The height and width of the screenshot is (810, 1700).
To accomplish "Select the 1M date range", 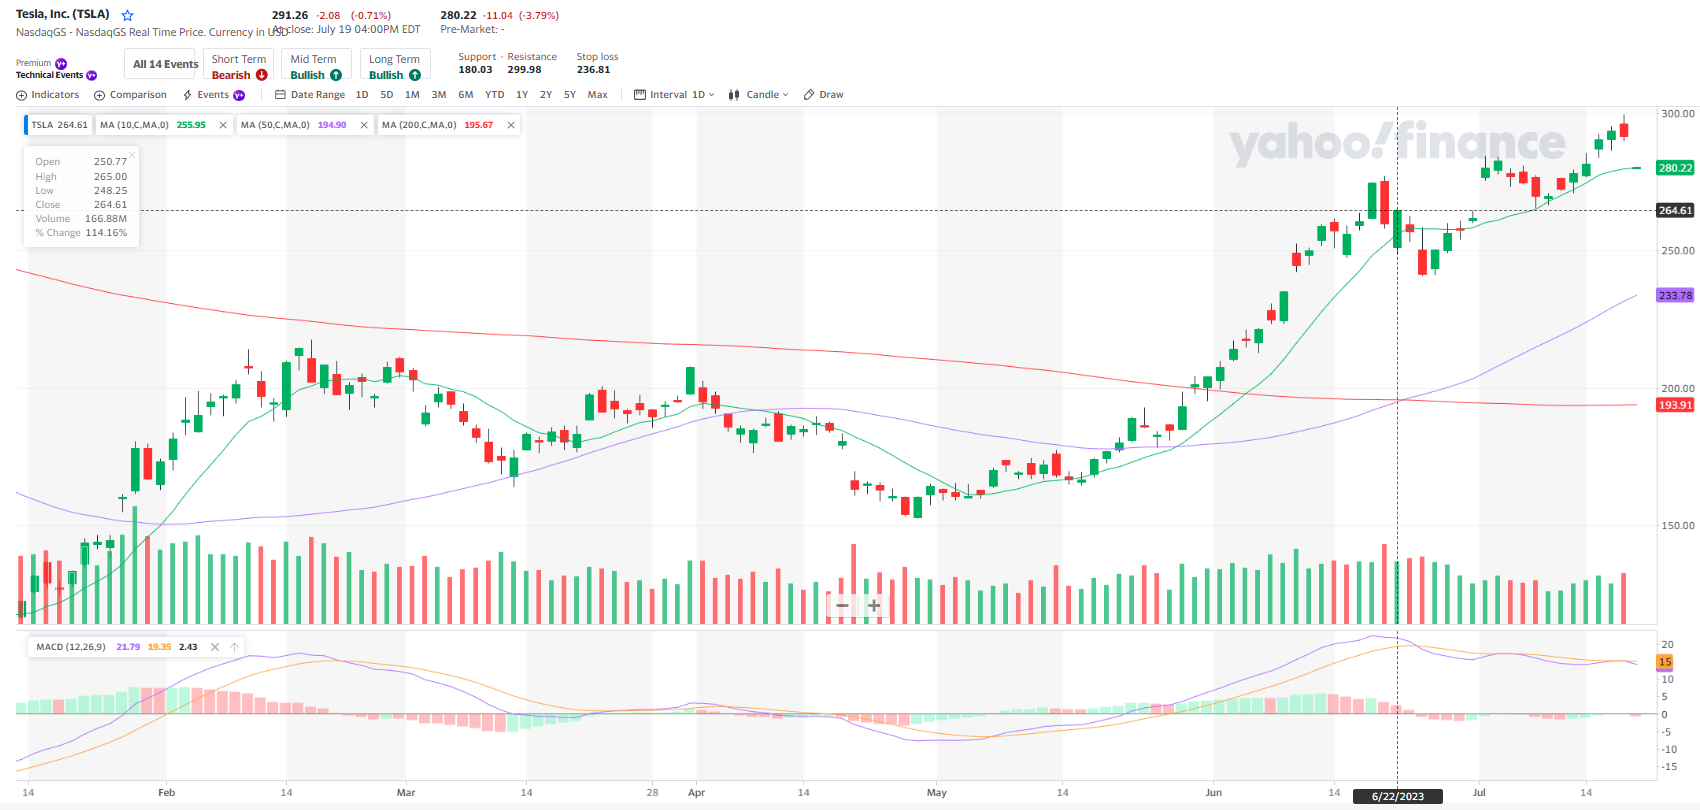I will 412,95.
